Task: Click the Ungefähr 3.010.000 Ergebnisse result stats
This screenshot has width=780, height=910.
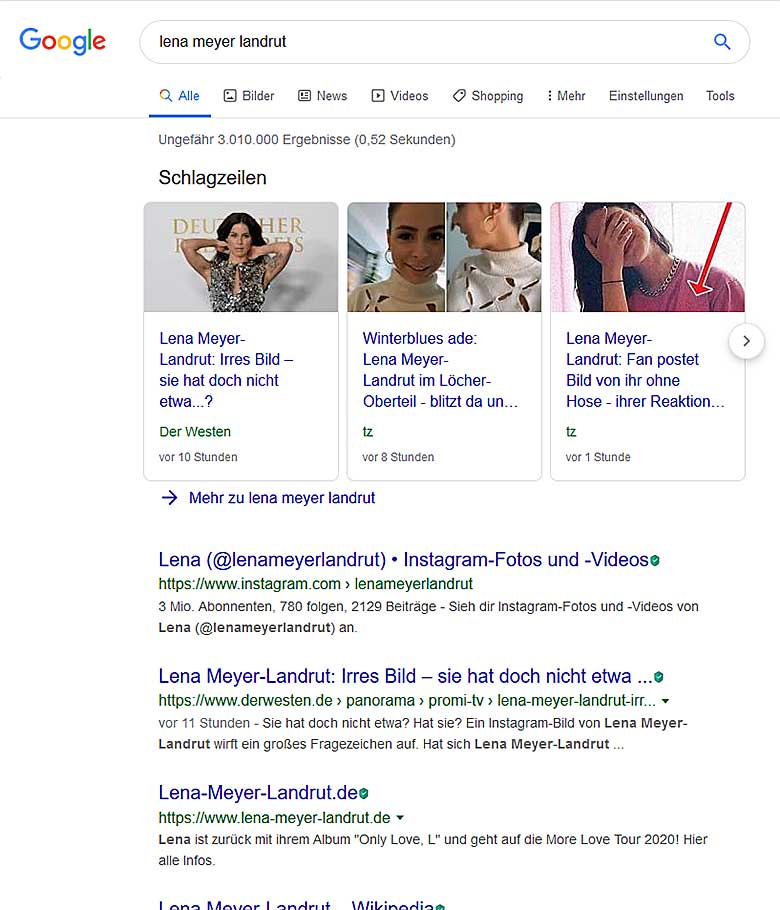Action: click(x=306, y=140)
